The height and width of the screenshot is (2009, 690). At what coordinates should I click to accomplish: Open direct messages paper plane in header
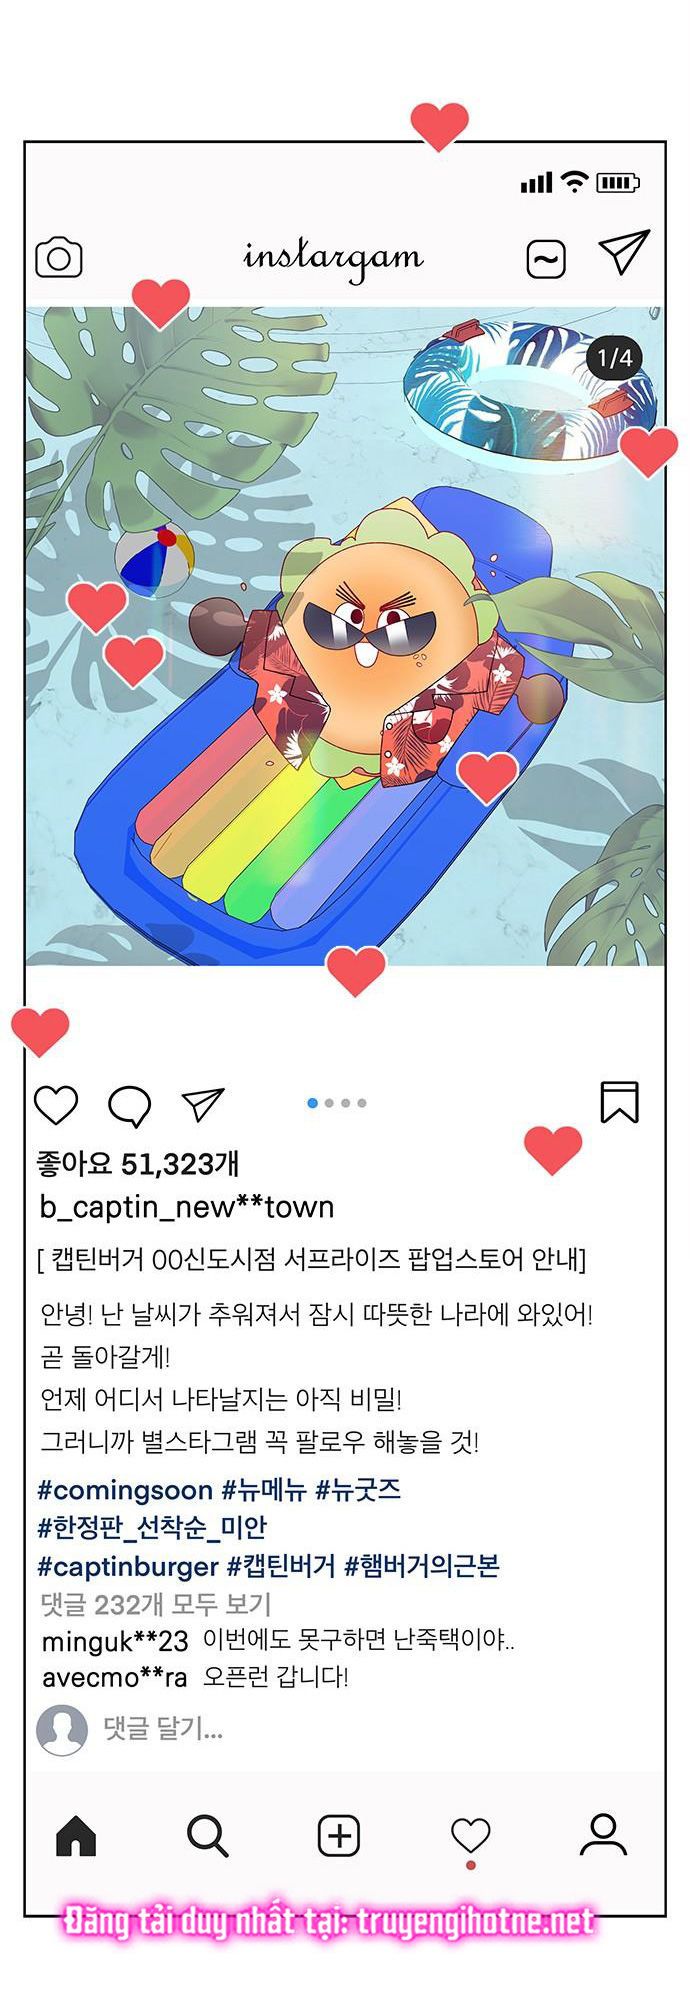(x=624, y=252)
